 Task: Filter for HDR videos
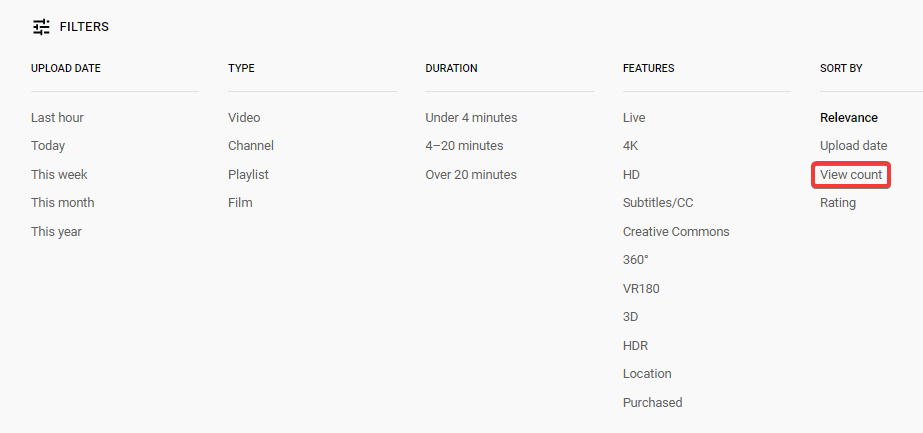click(x=636, y=345)
